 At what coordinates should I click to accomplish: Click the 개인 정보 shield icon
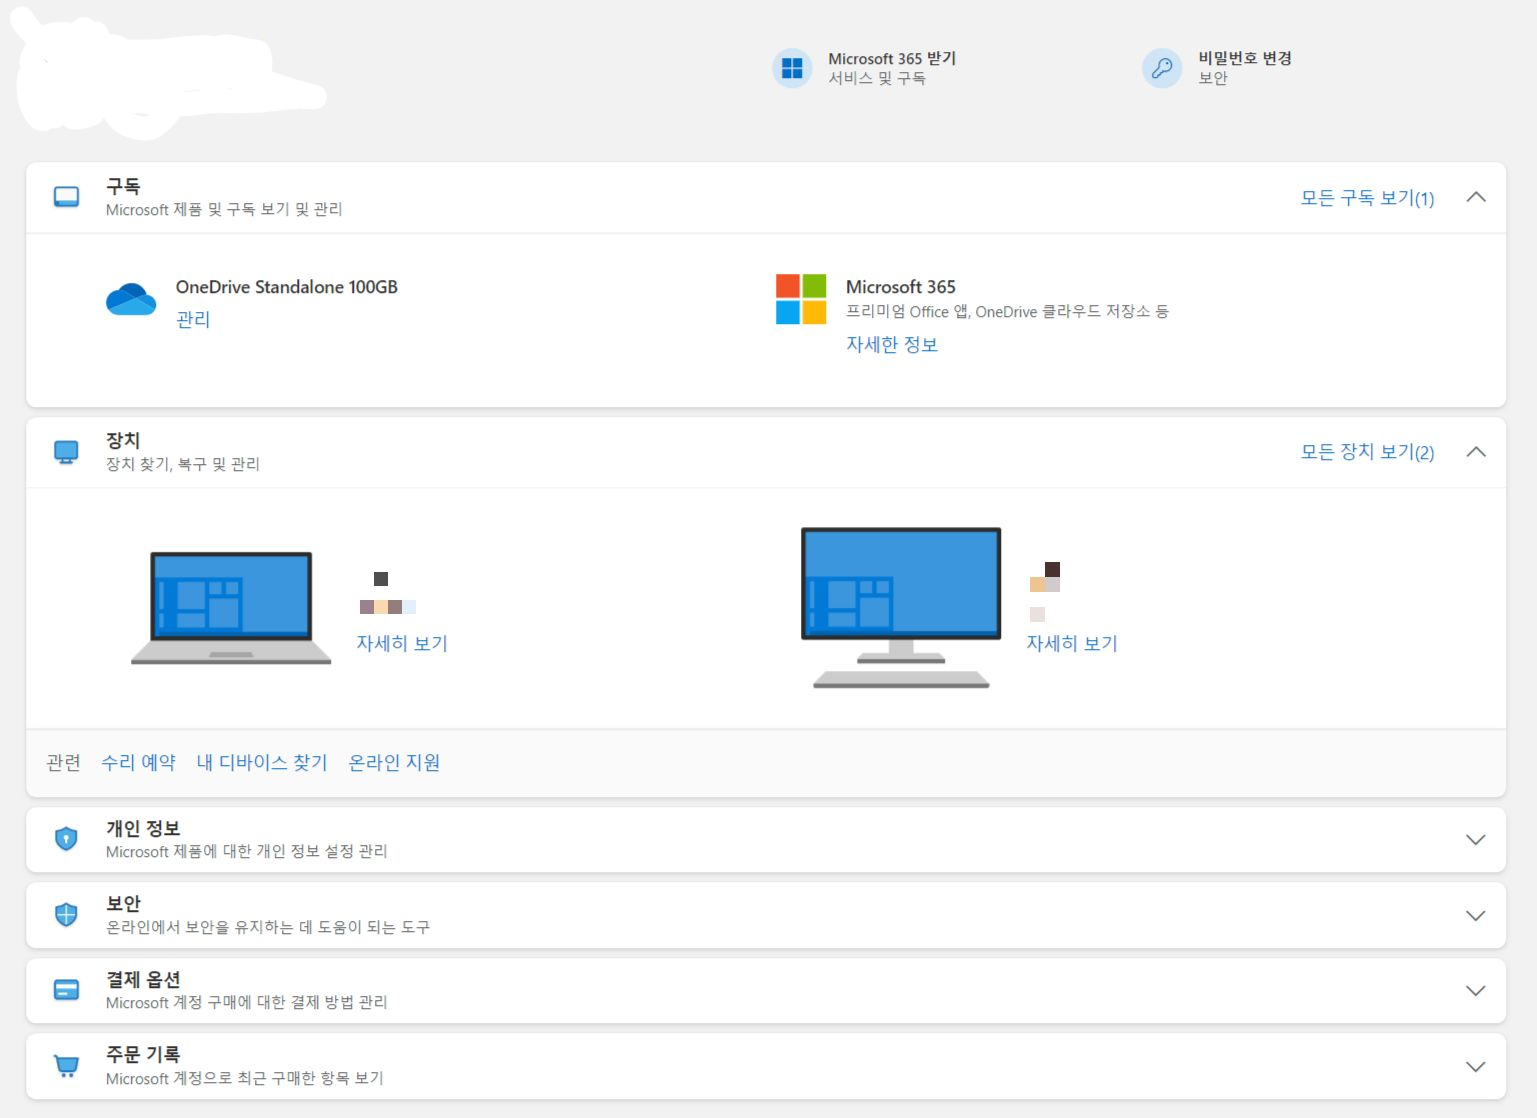coord(66,839)
